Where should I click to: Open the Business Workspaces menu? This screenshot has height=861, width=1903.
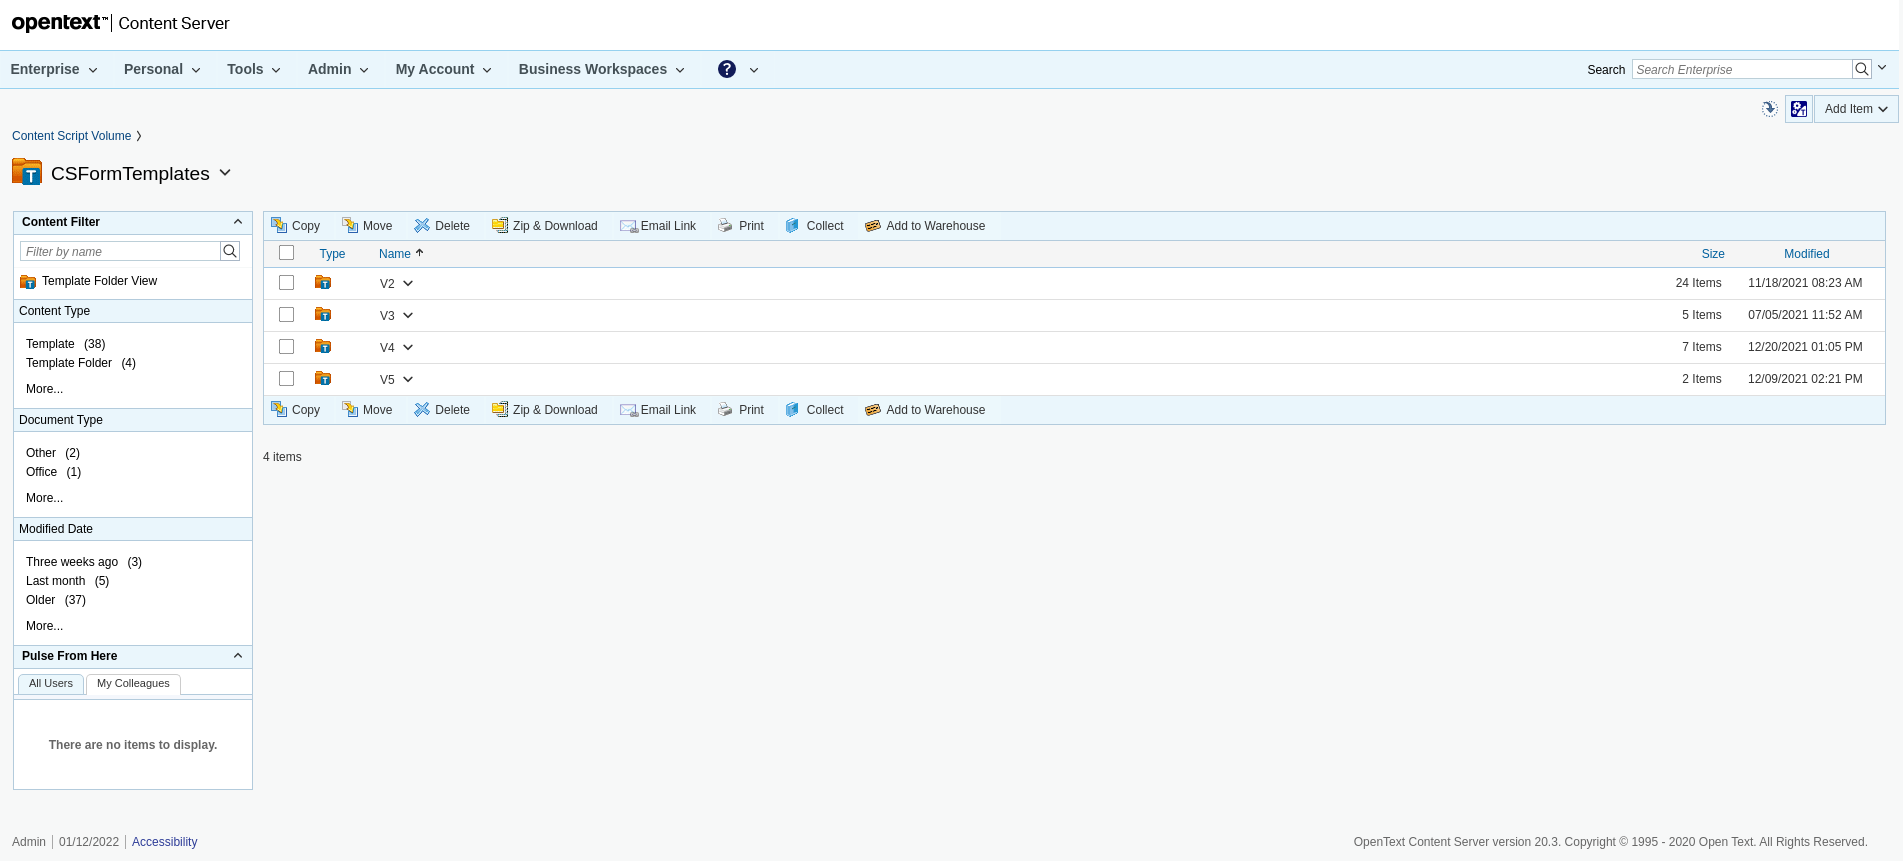click(601, 69)
